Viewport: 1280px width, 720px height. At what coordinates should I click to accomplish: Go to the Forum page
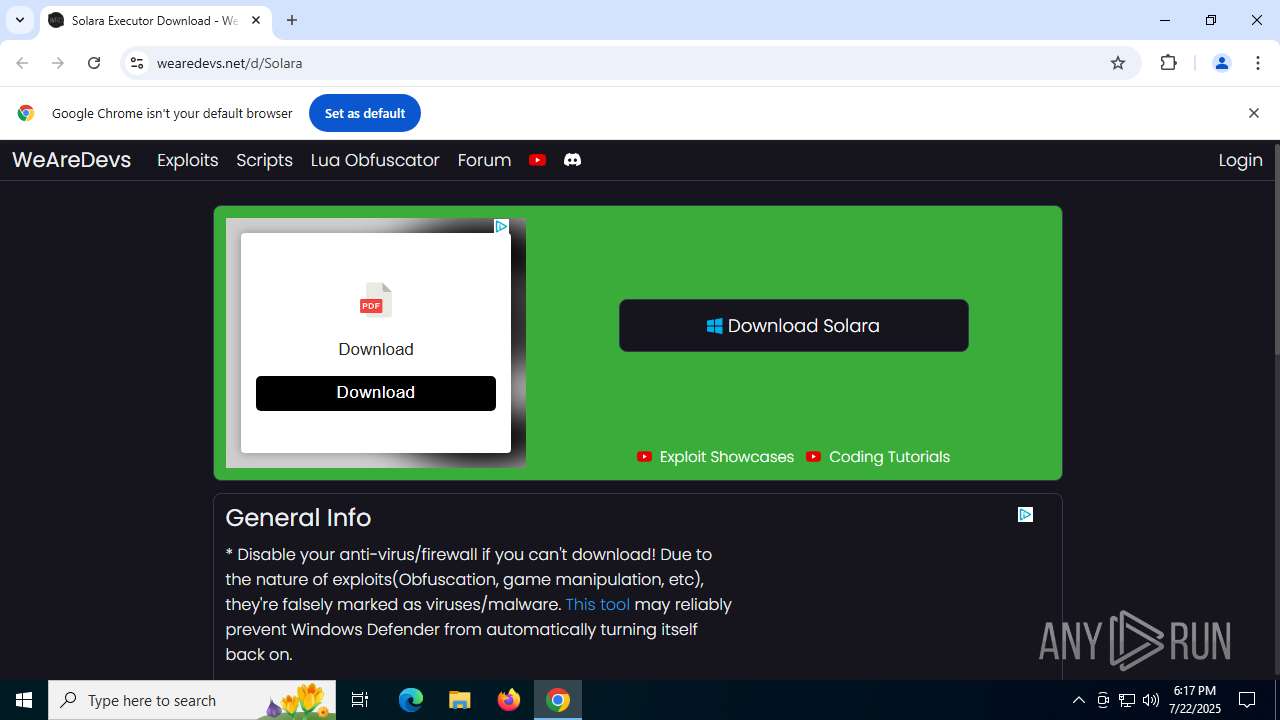(484, 160)
